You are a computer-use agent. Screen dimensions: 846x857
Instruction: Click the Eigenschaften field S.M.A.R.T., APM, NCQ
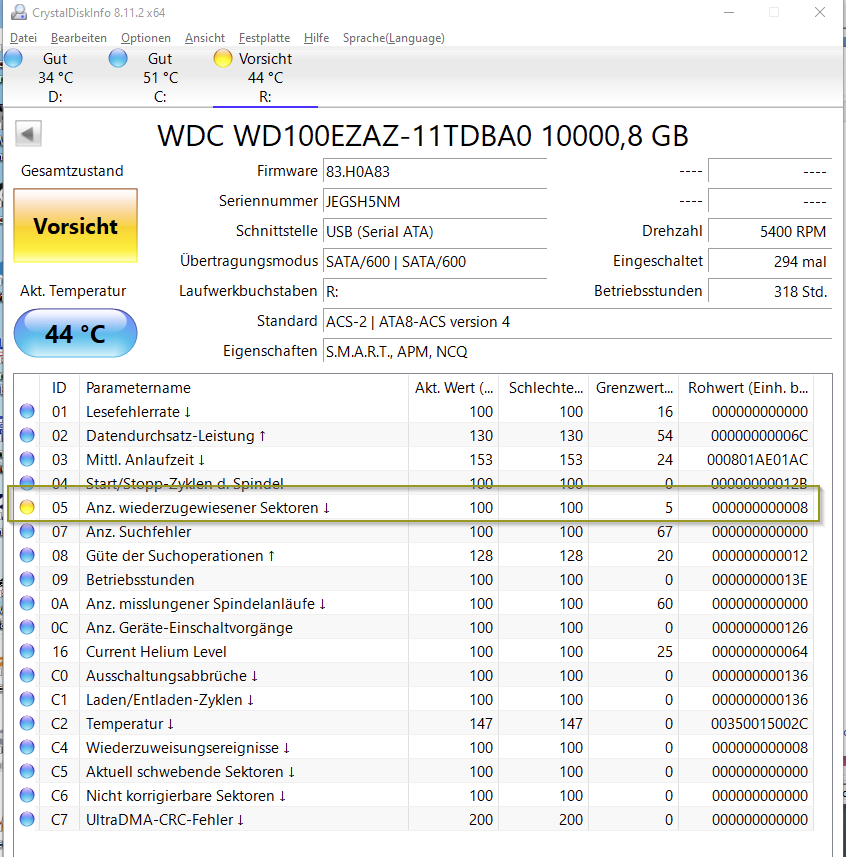(578, 351)
